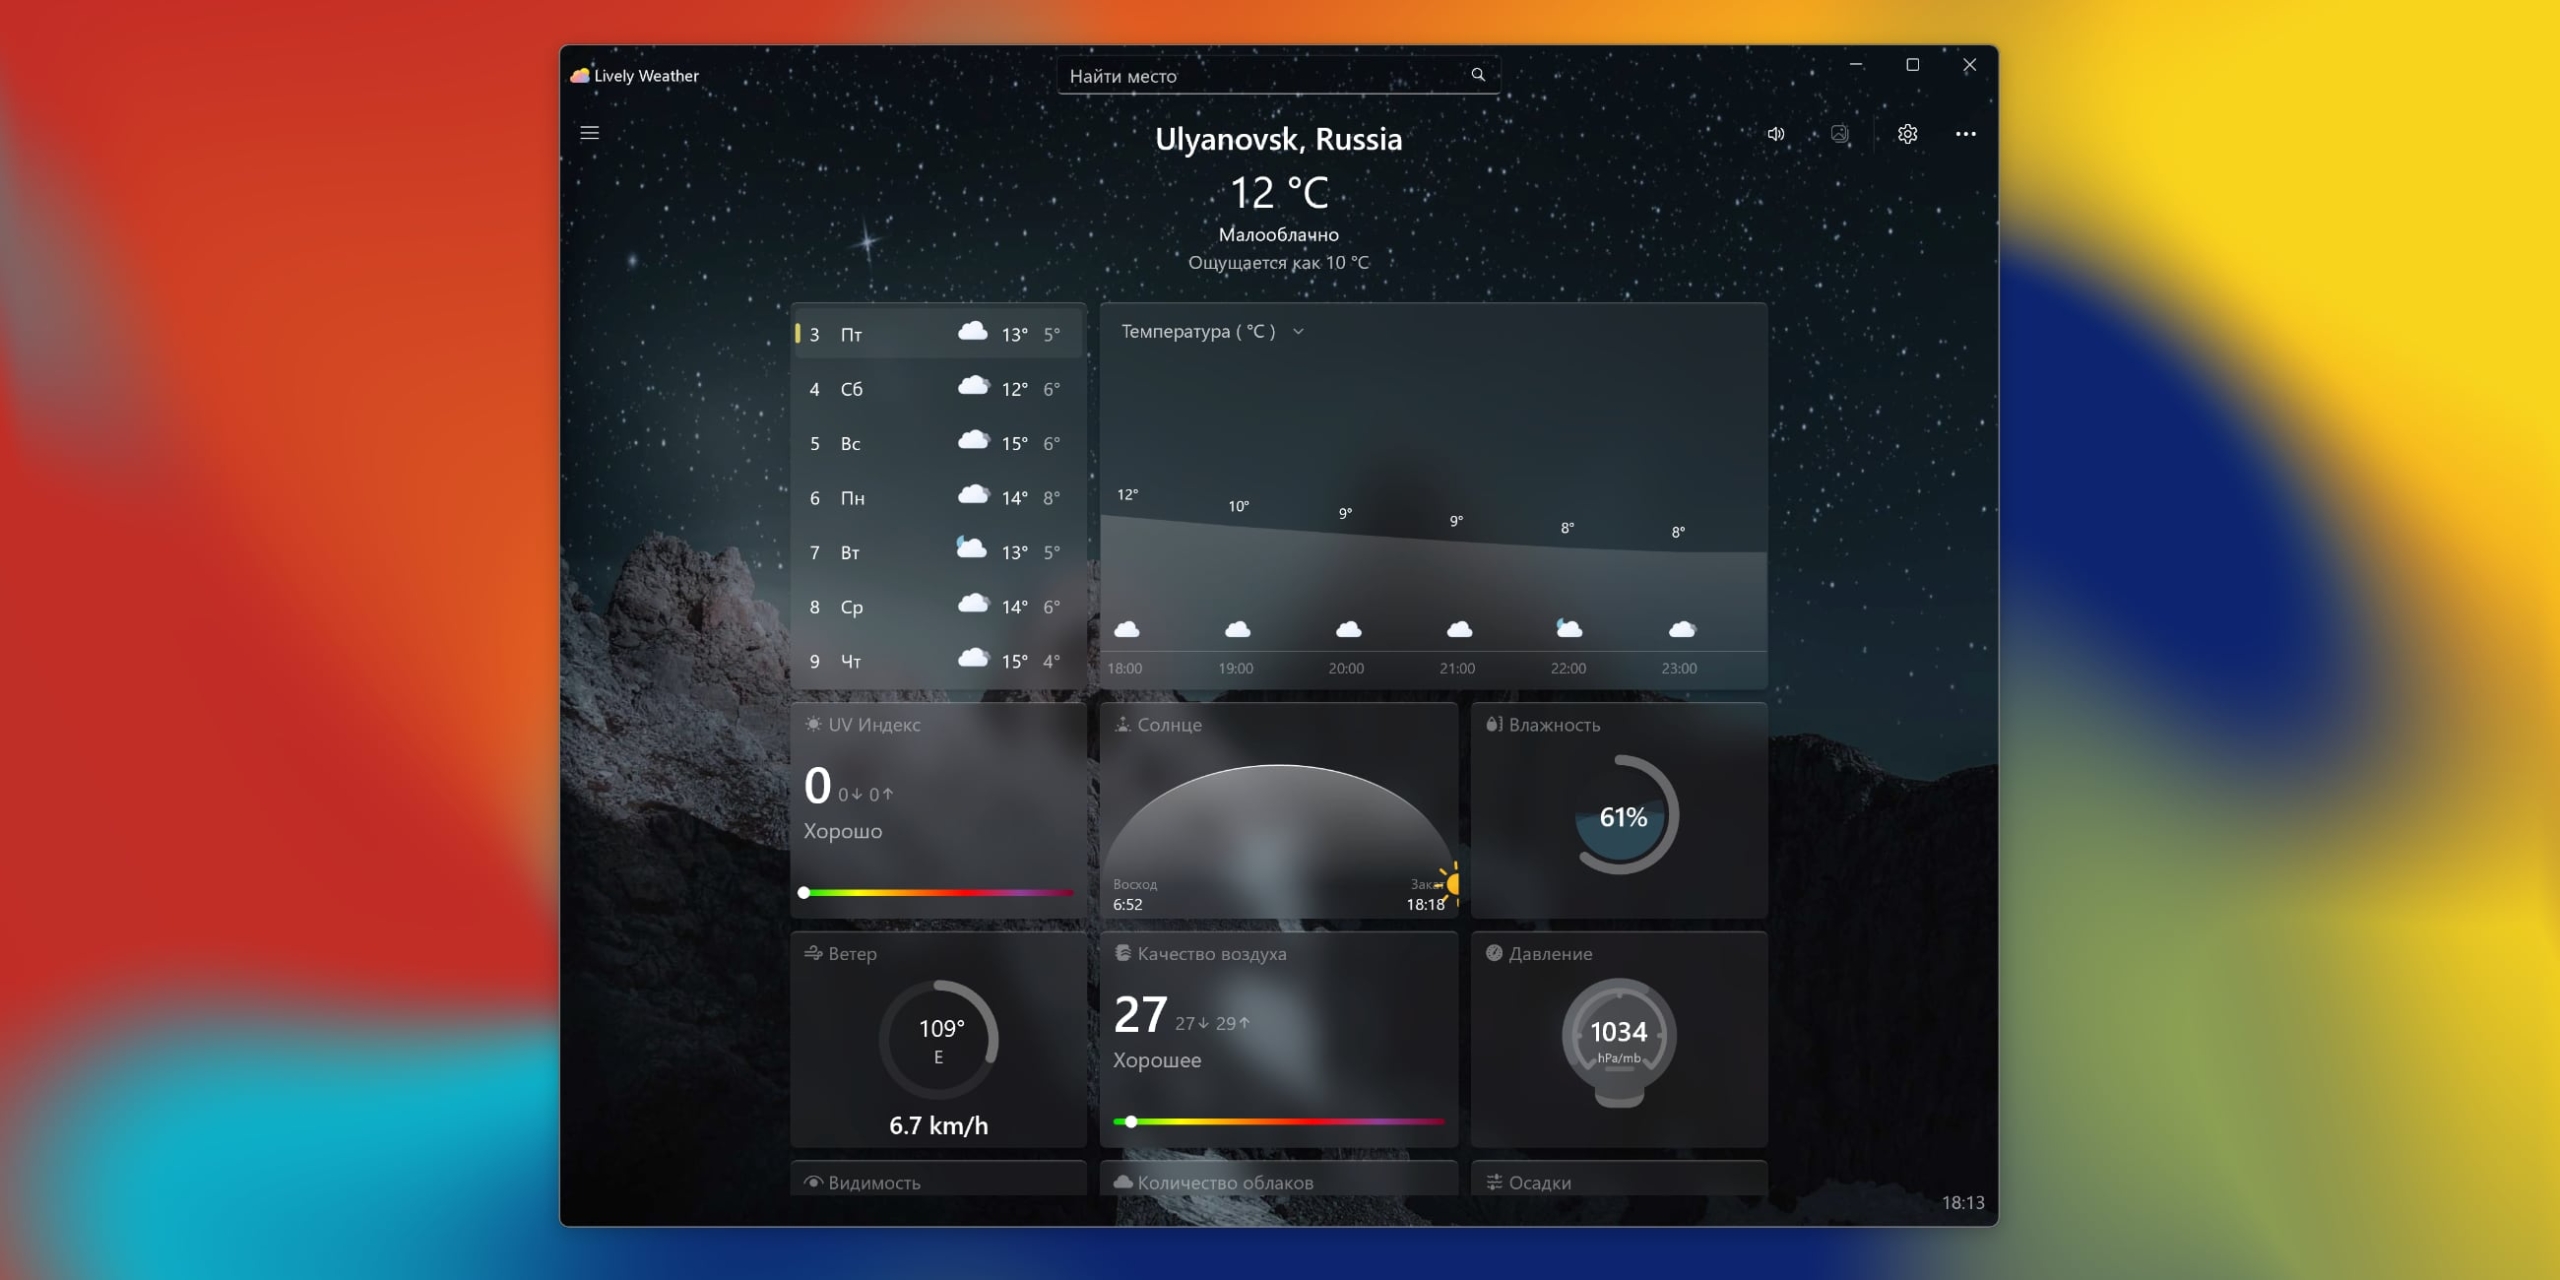Open the ellipsis more-options menu
The image size is (2560, 1280).
(x=1965, y=133)
